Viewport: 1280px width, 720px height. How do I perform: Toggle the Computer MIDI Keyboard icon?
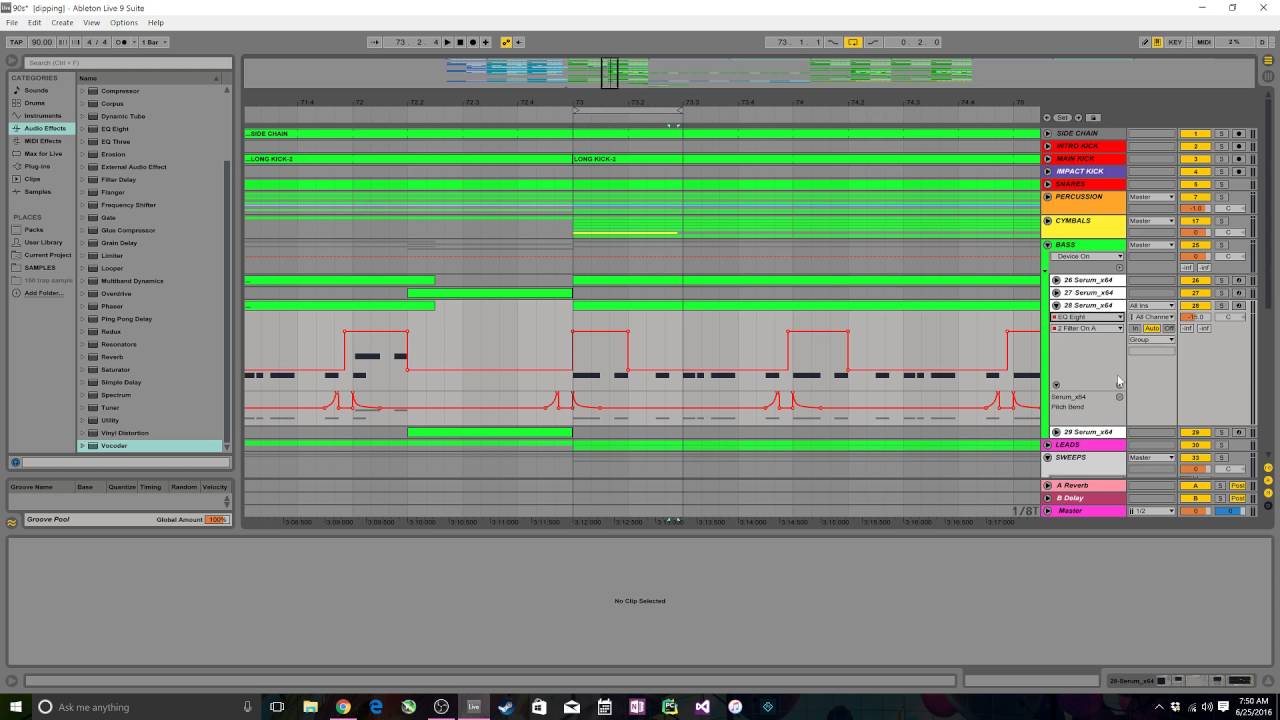(x=1157, y=42)
